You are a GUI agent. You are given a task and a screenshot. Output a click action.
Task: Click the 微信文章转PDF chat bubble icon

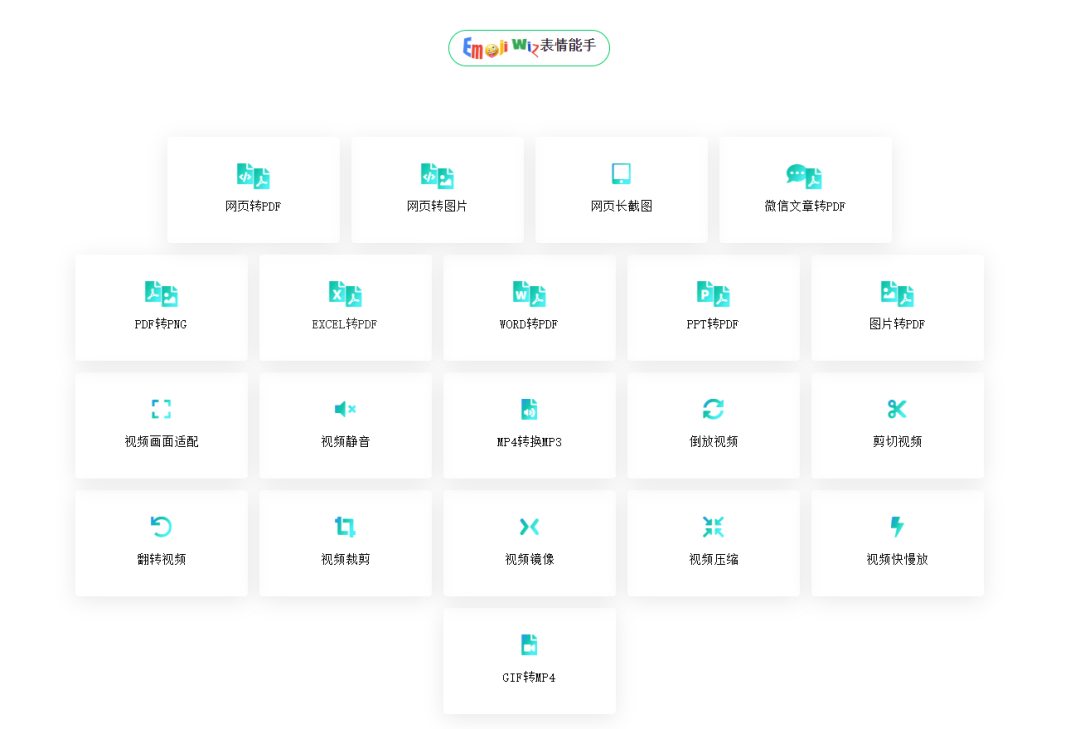pyautogui.click(x=804, y=176)
